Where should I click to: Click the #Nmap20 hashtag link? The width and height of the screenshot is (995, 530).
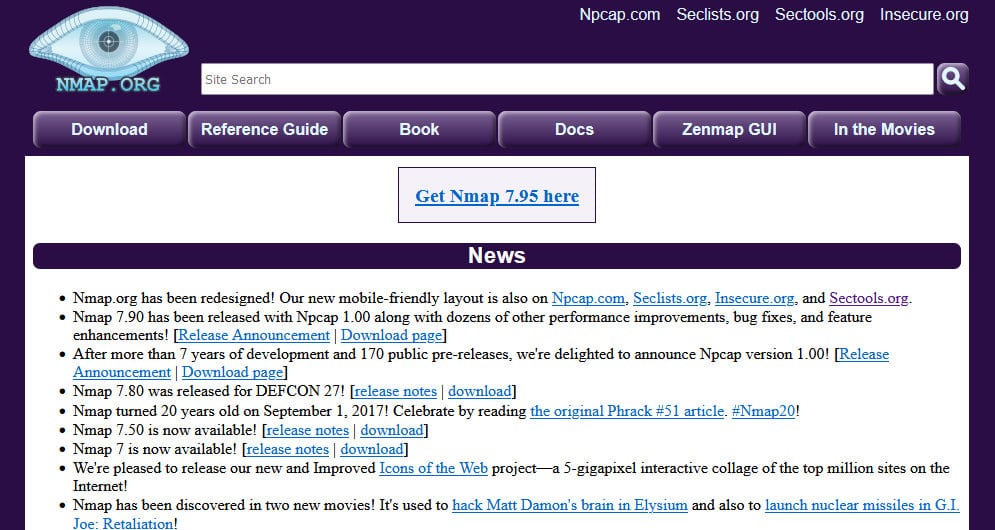[763, 411]
